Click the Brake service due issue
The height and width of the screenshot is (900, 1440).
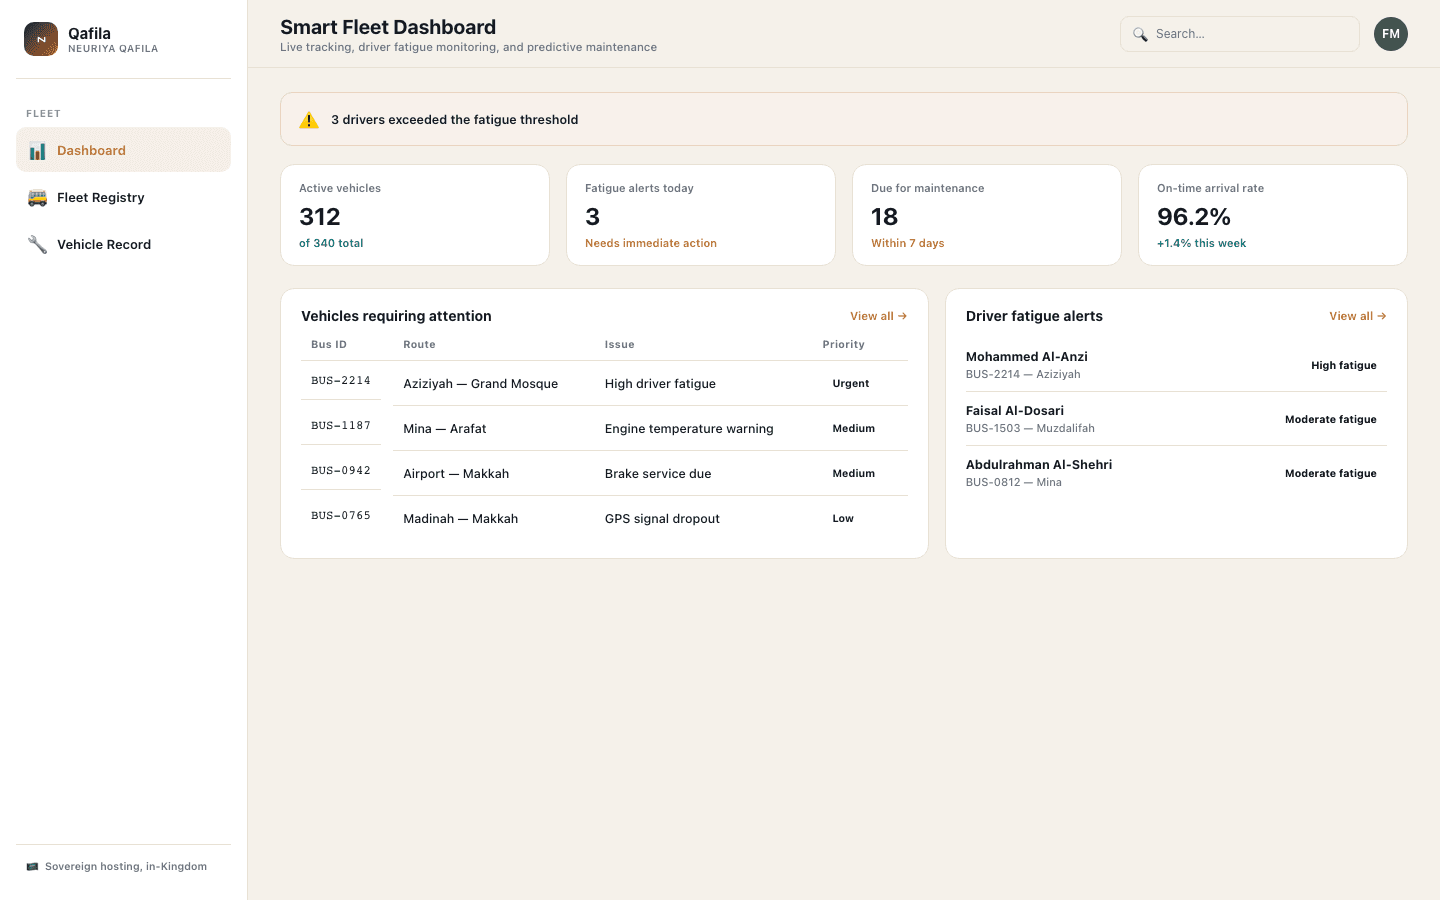pos(658,474)
